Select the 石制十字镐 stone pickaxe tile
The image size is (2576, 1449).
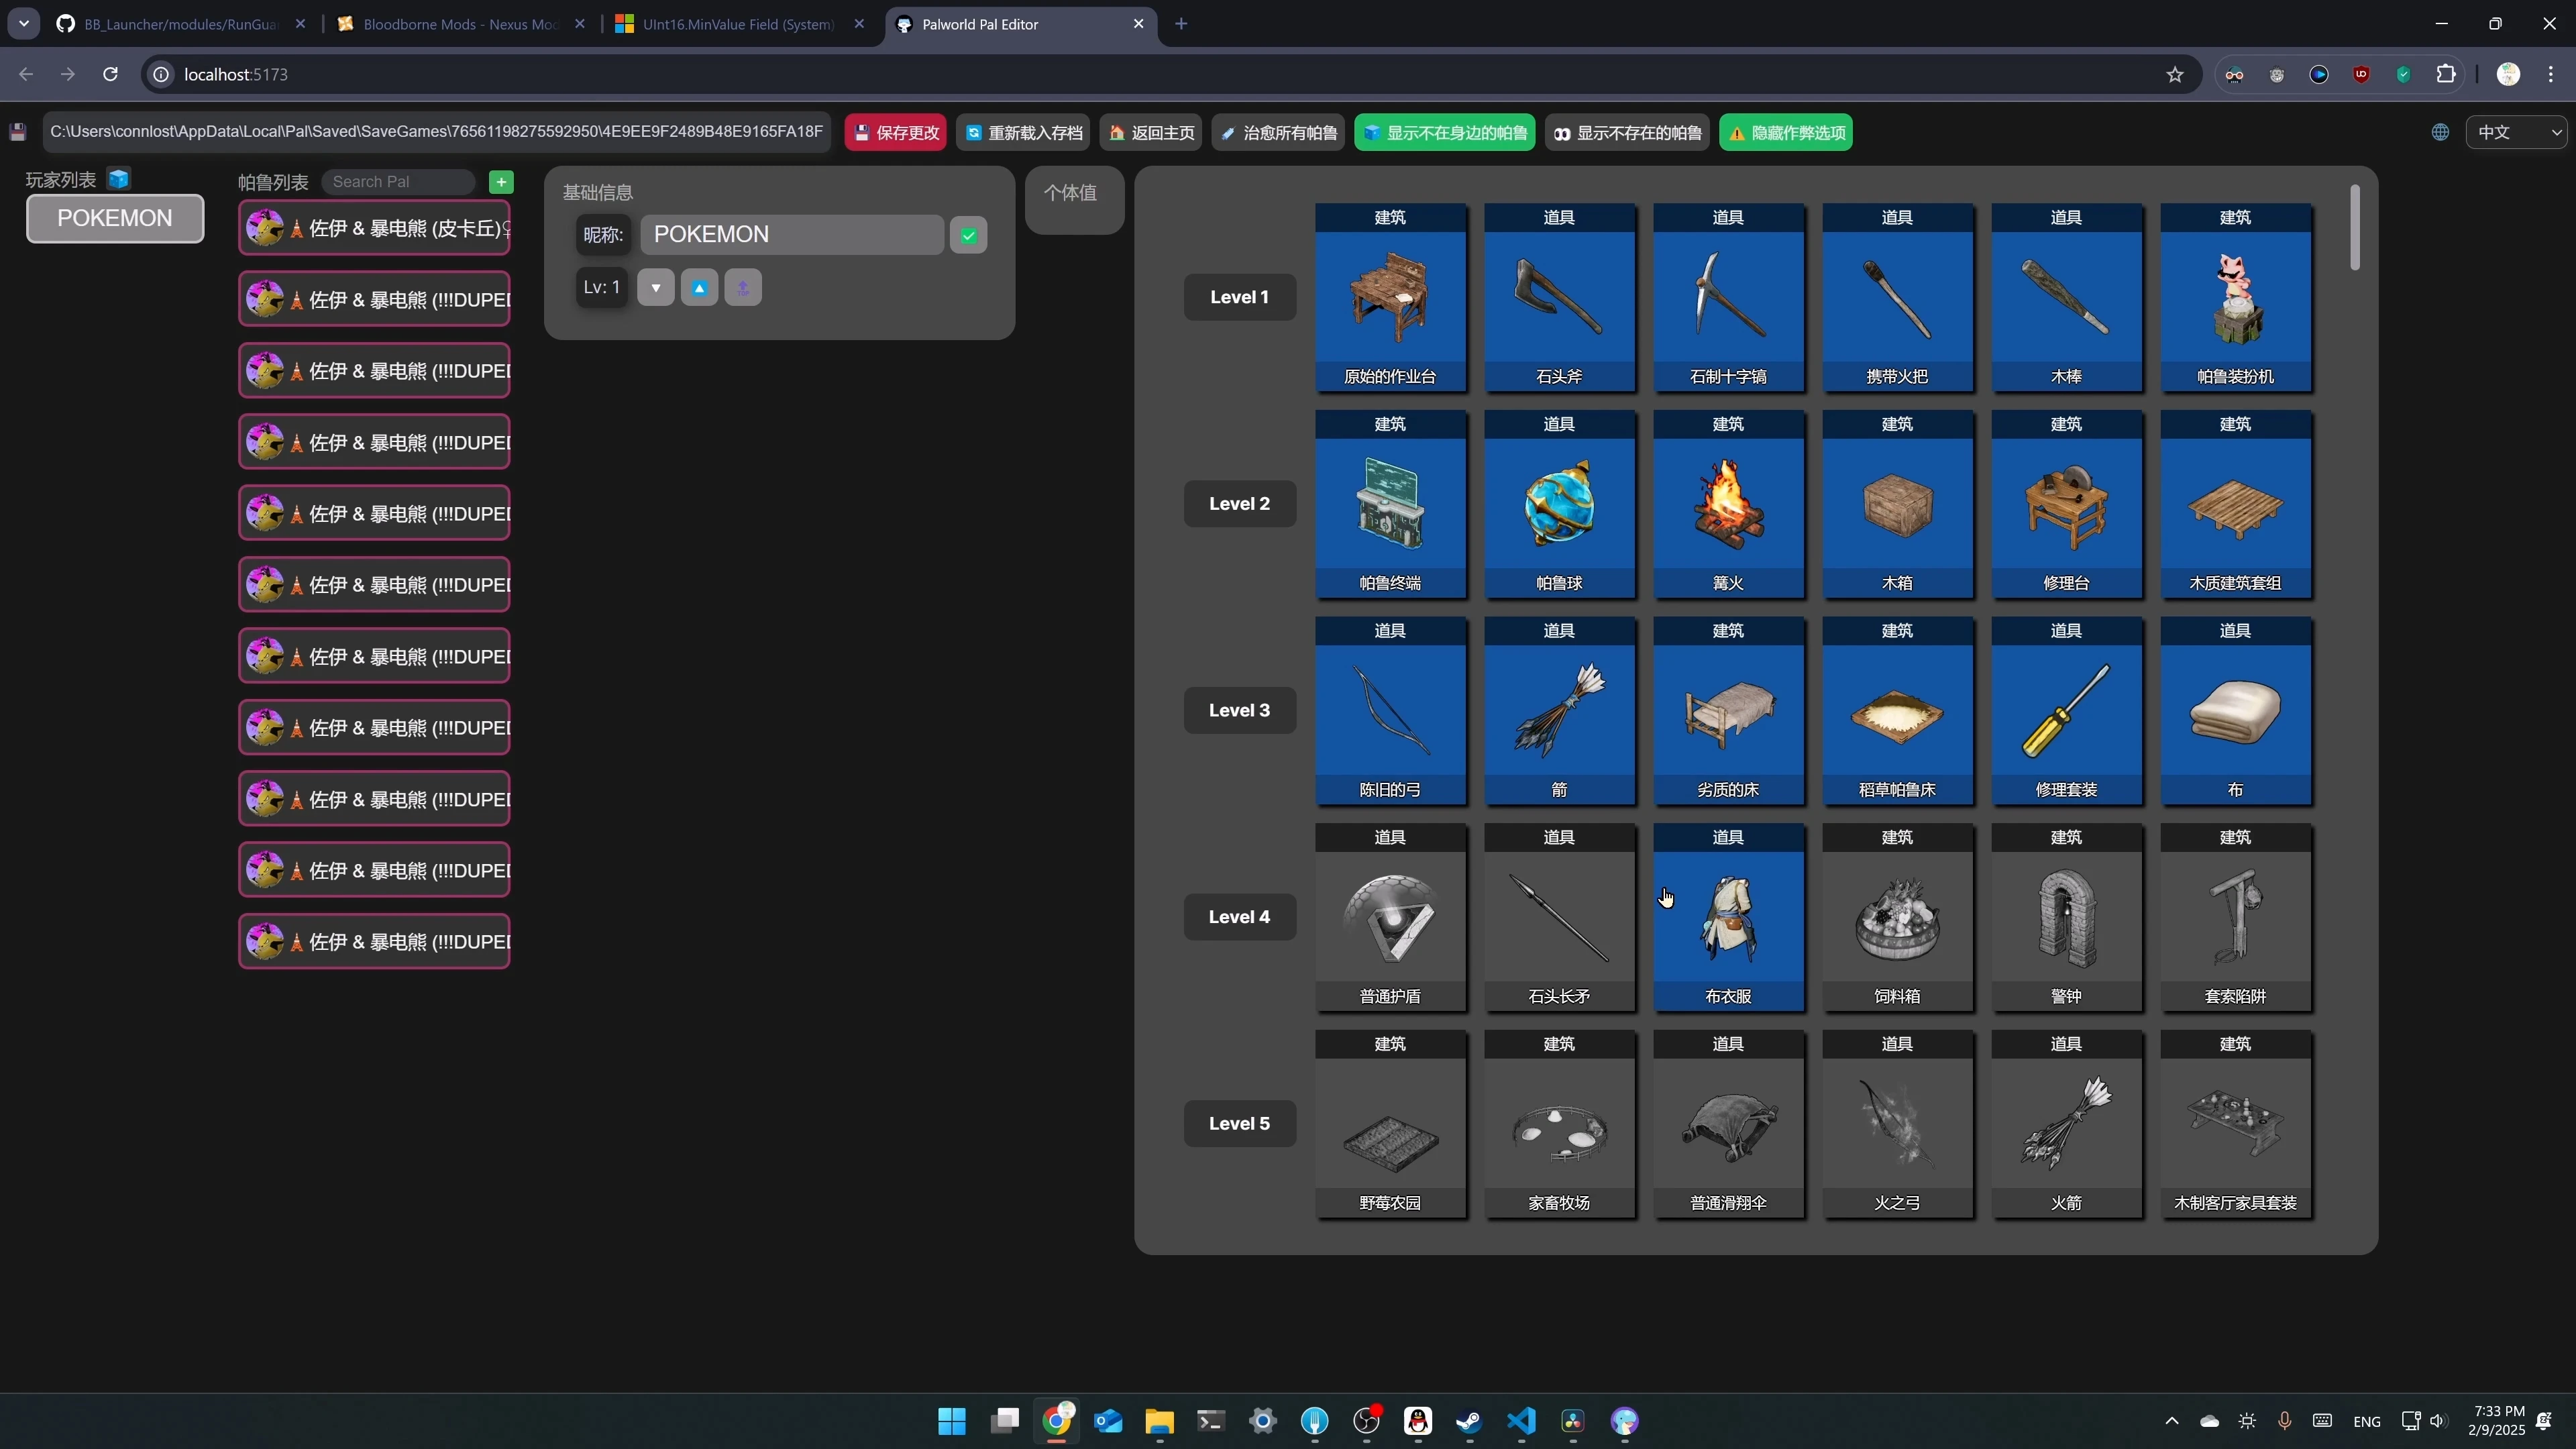click(1728, 297)
